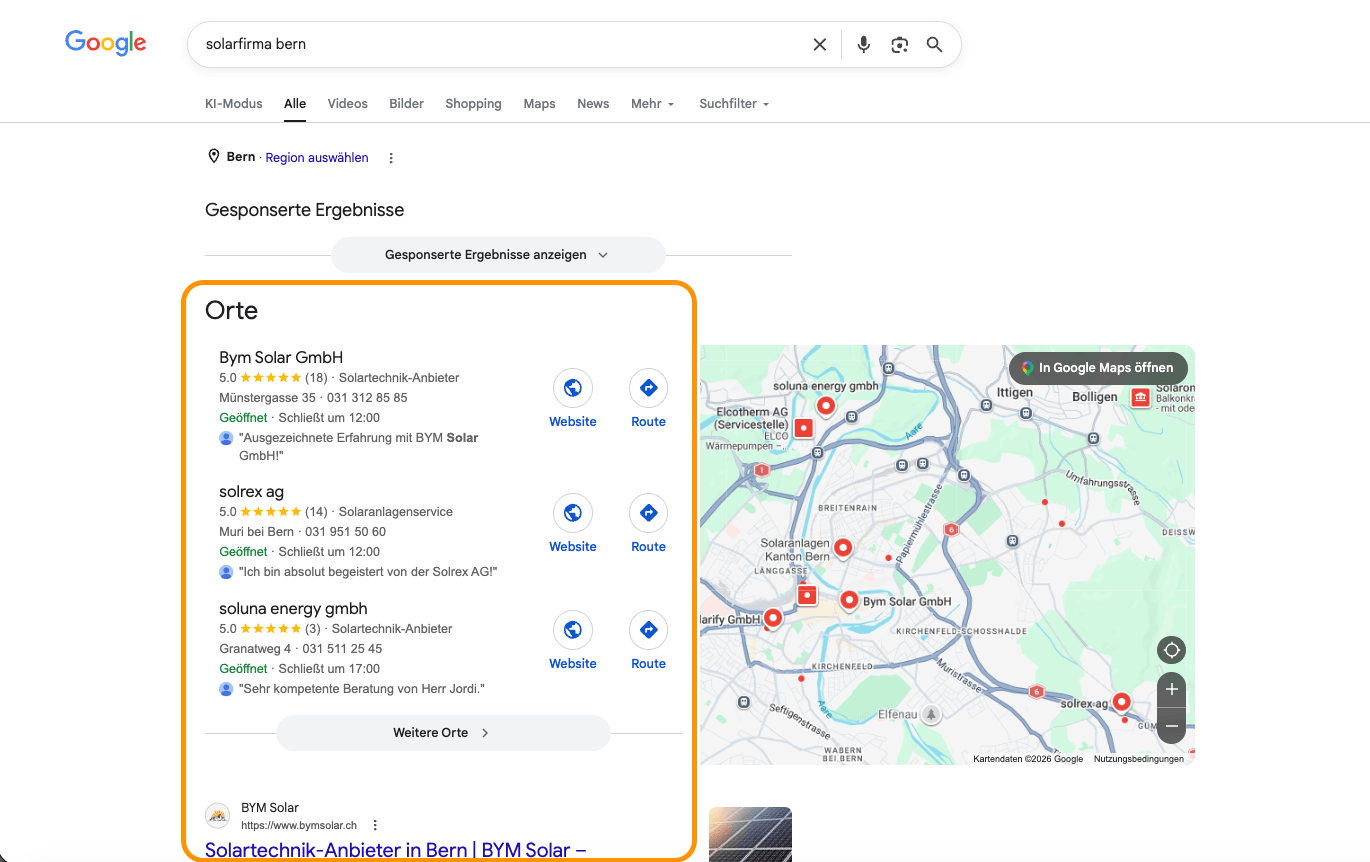This screenshot has height=862, width=1370.
Task: Click solrex ag map pin
Action: (x=1122, y=702)
